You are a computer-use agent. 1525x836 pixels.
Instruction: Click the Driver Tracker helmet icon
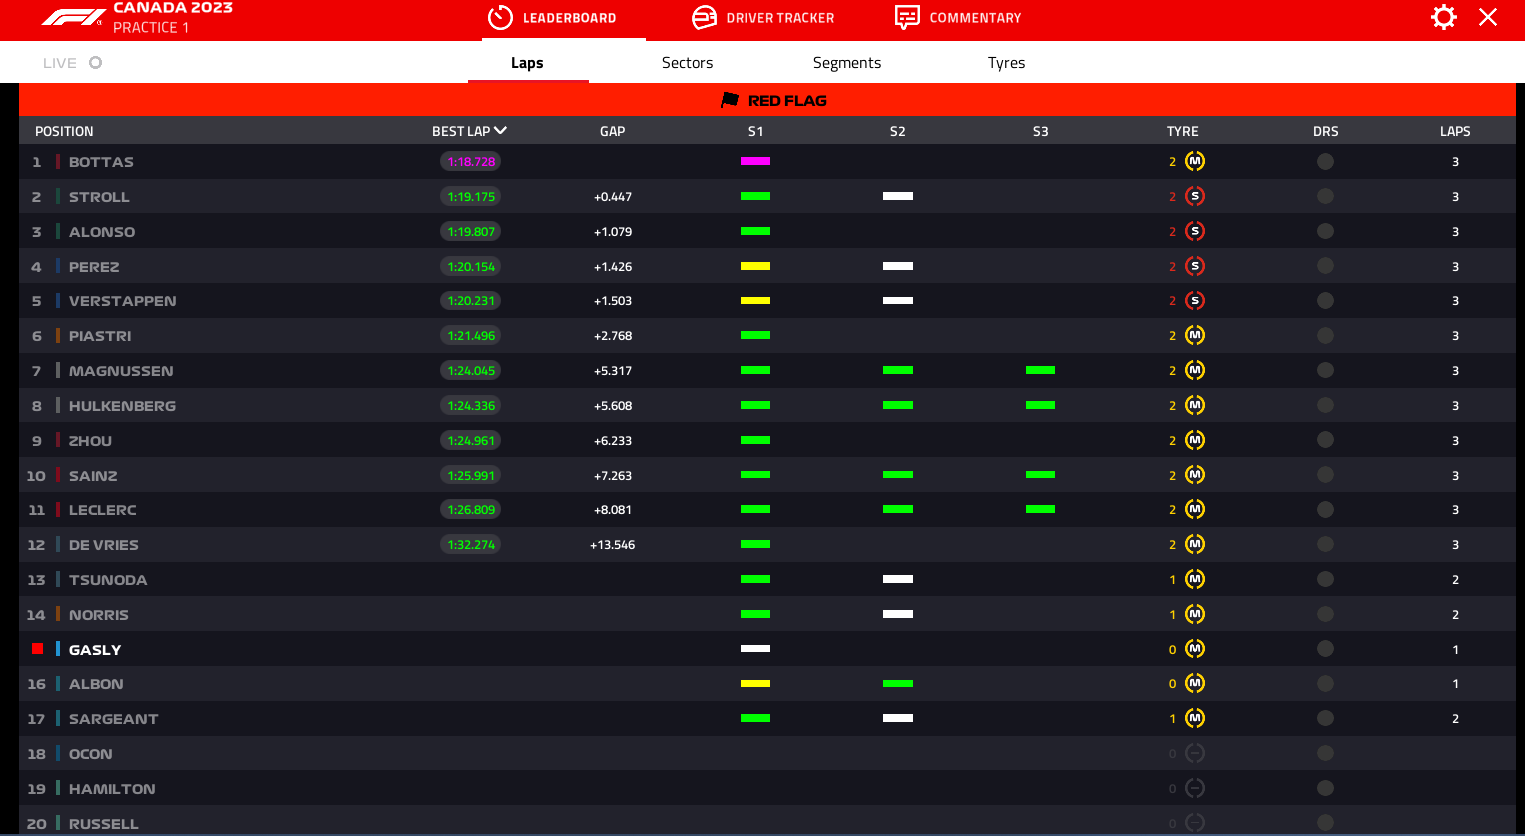[x=705, y=18]
